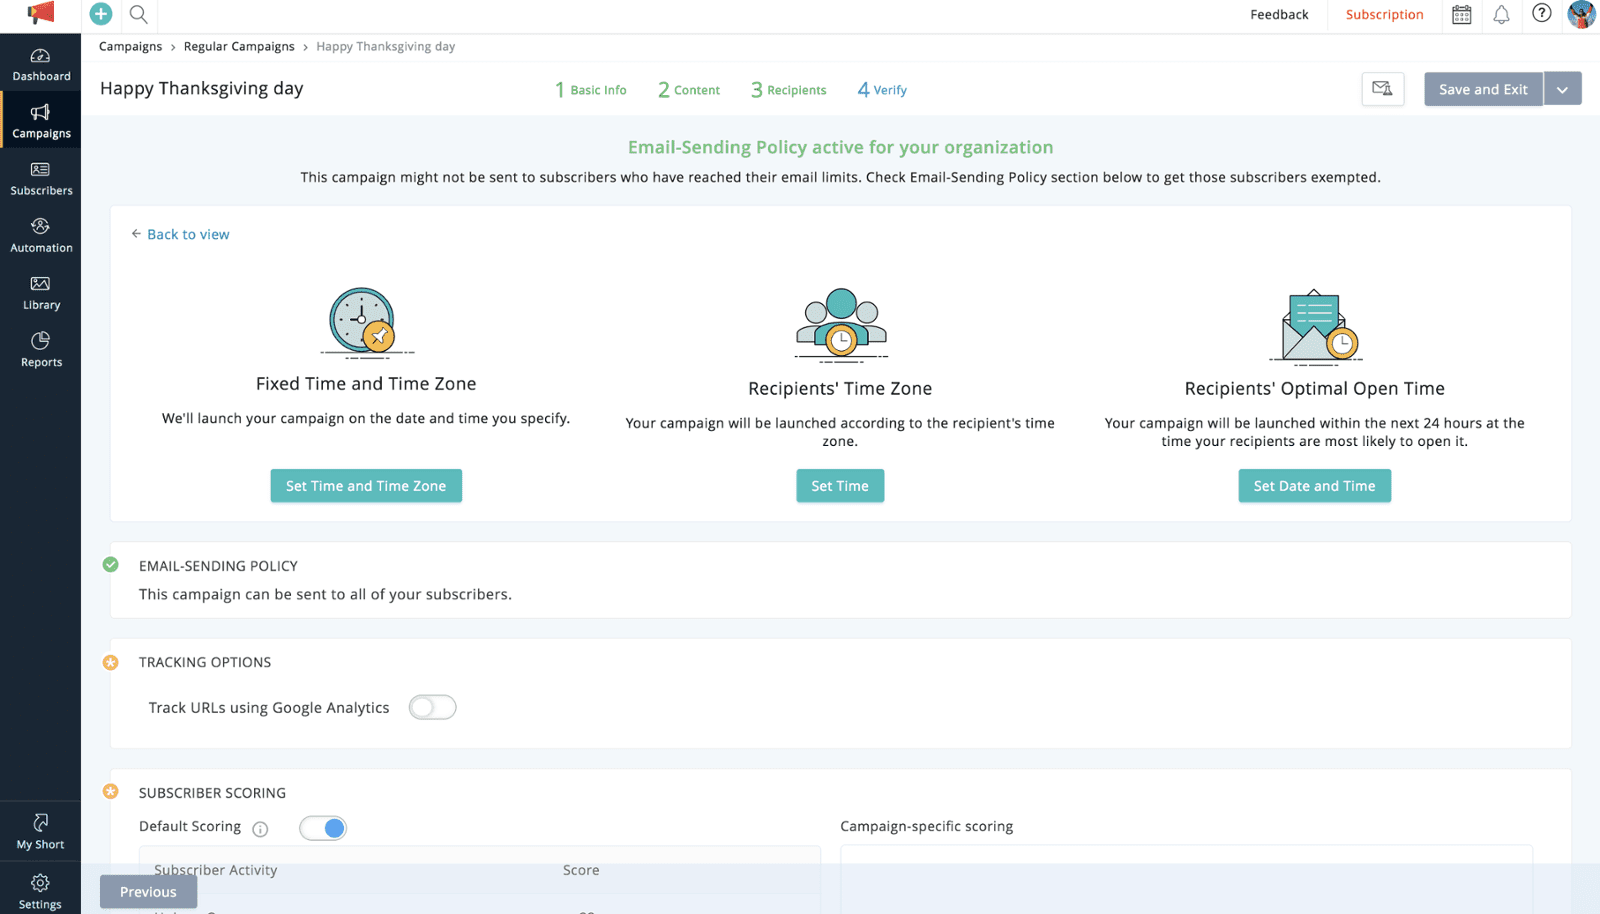1600x914 pixels.
Task: Open the user profile avatar
Action: click(1581, 14)
